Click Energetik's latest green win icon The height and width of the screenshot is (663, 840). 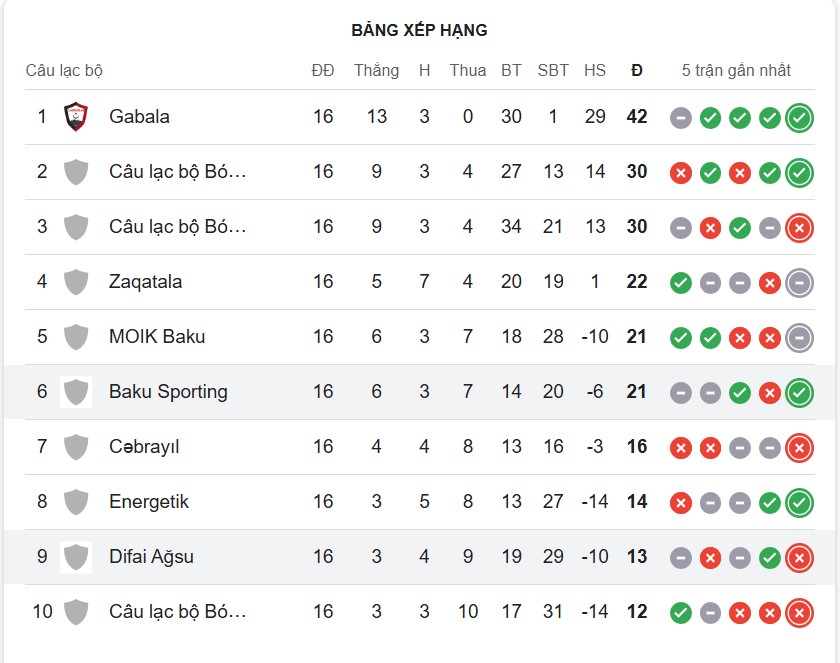tap(797, 502)
